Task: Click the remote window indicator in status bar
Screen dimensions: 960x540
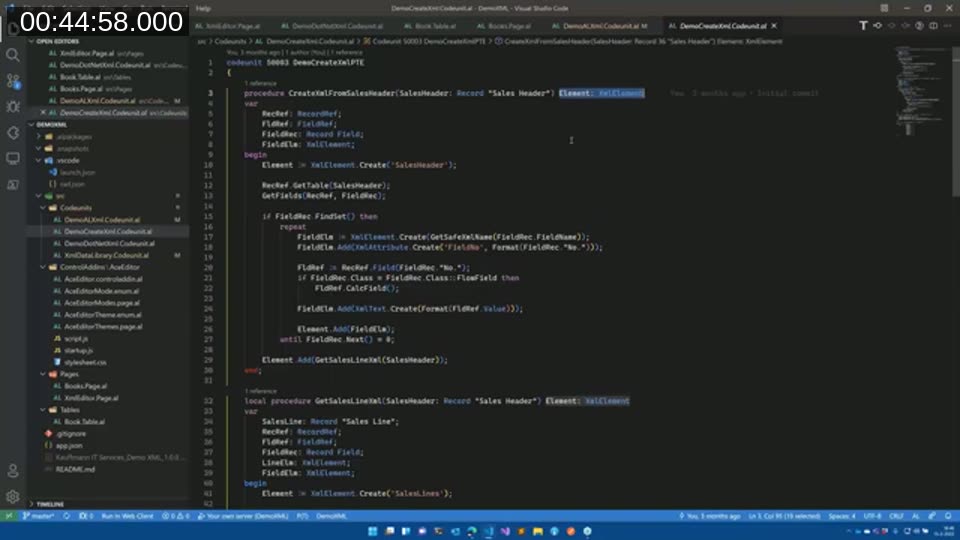Action: (x=9, y=516)
